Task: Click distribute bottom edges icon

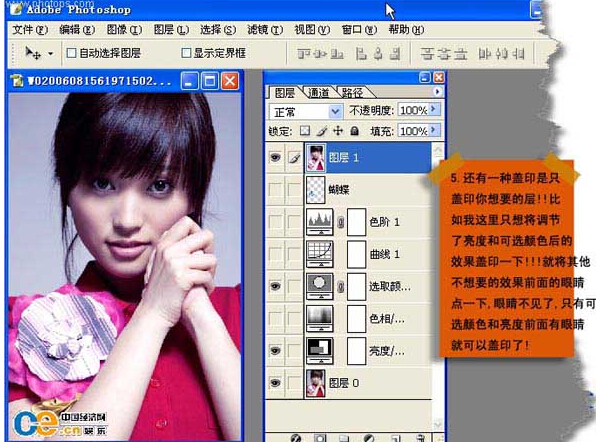Action: click(x=460, y=54)
